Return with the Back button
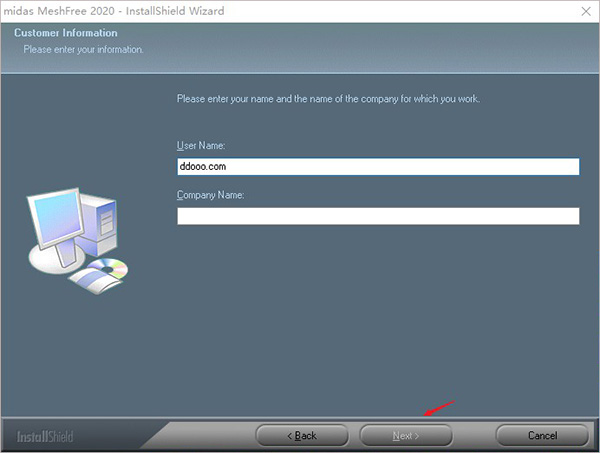The width and height of the screenshot is (600, 453). pos(302,435)
